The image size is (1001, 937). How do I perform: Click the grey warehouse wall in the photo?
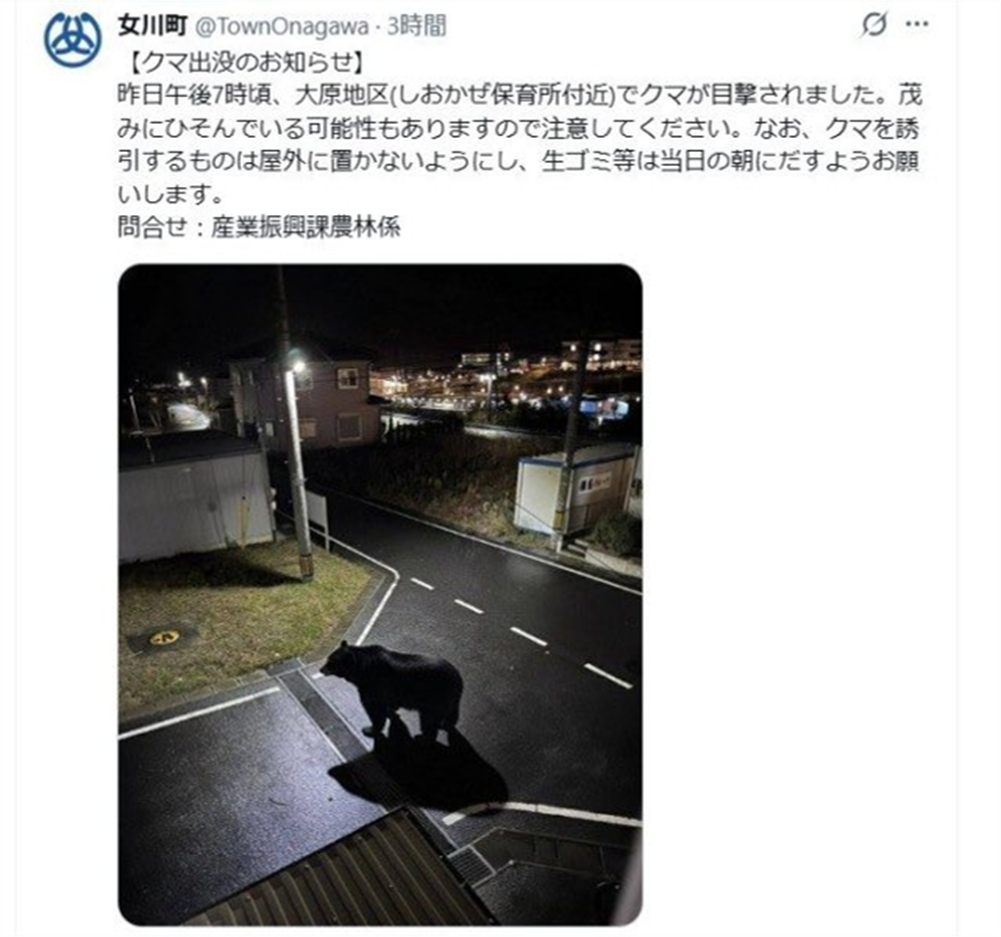[195, 504]
